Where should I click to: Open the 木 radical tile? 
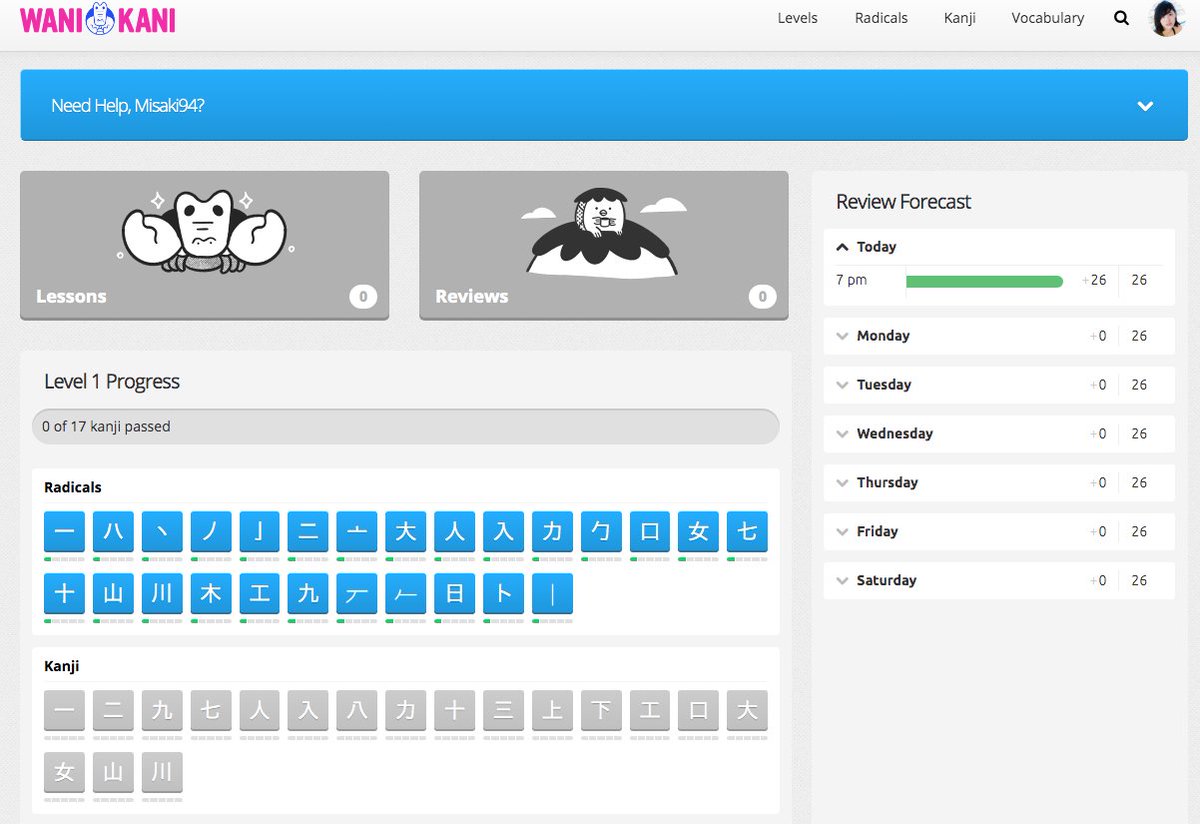pyautogui.click(x=211, y=593)
